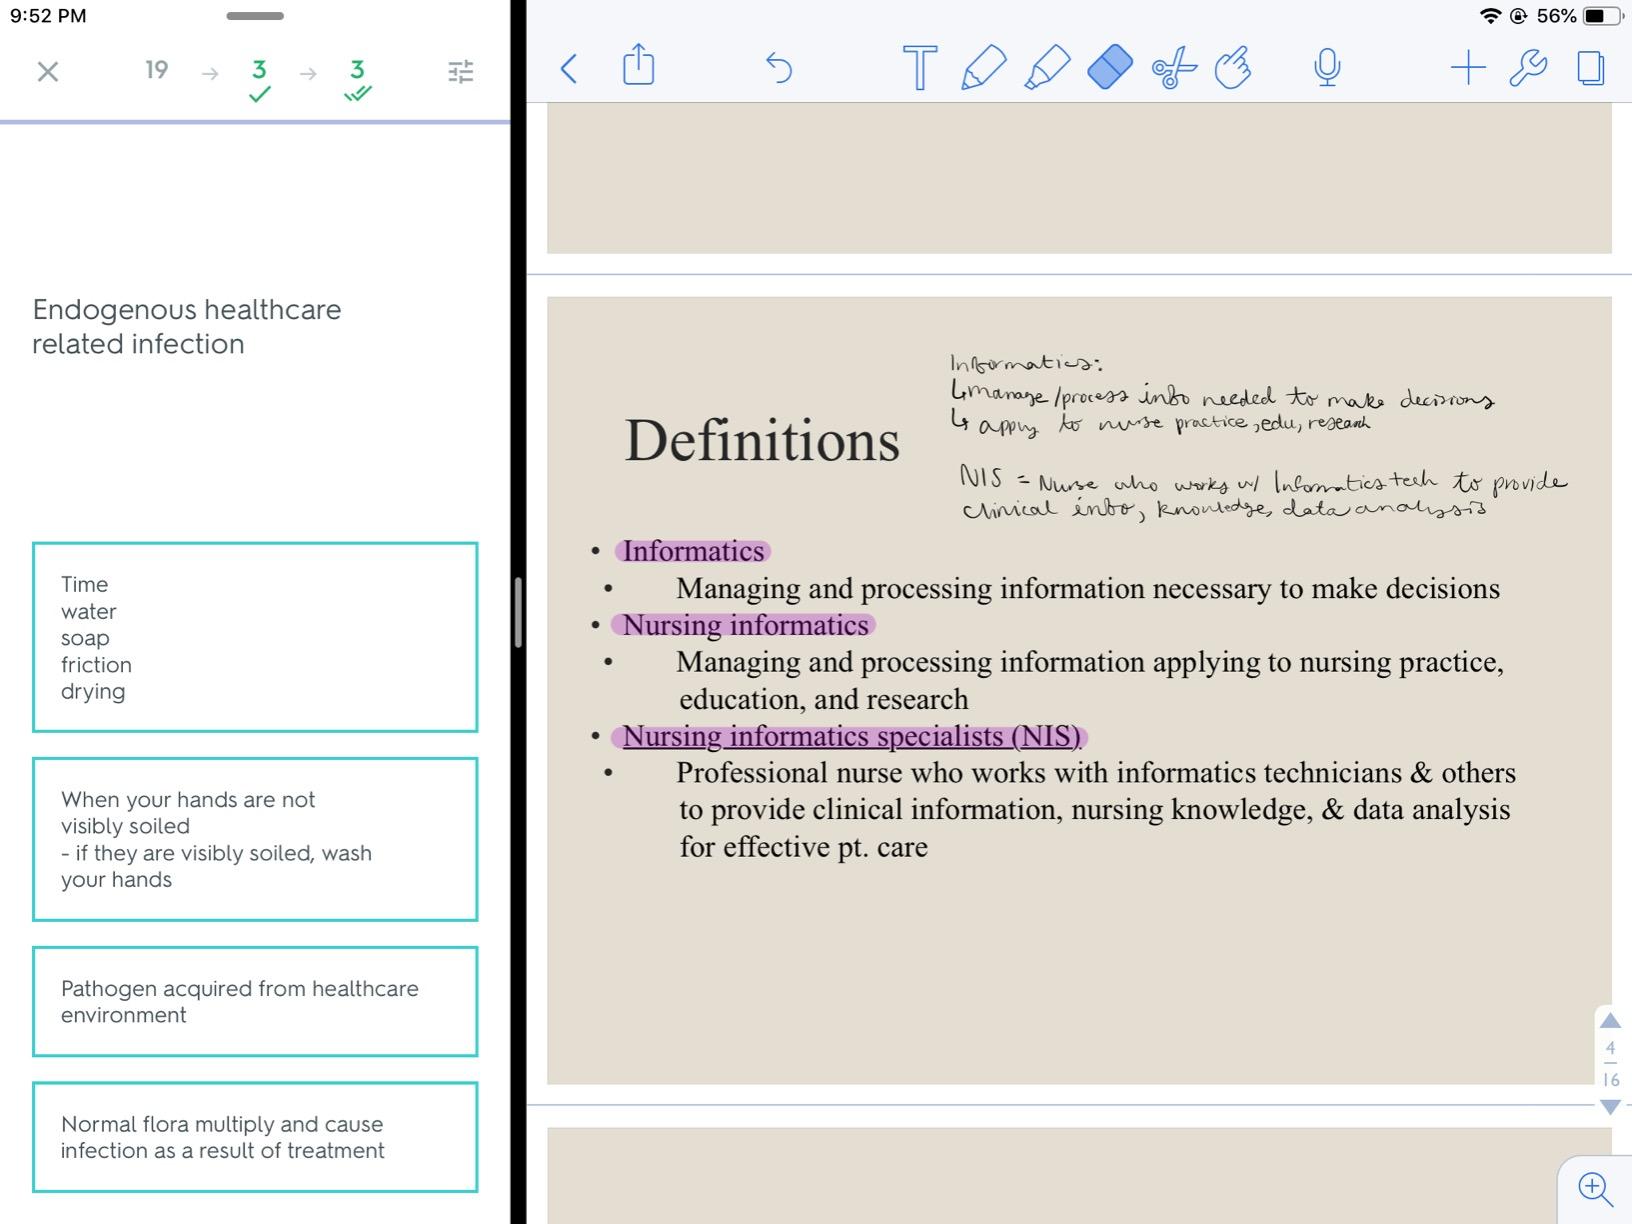The width and height of the screenshot is (1632, 1224).
Task: Add new content with the plus icon
Action: coord(1468,68)
